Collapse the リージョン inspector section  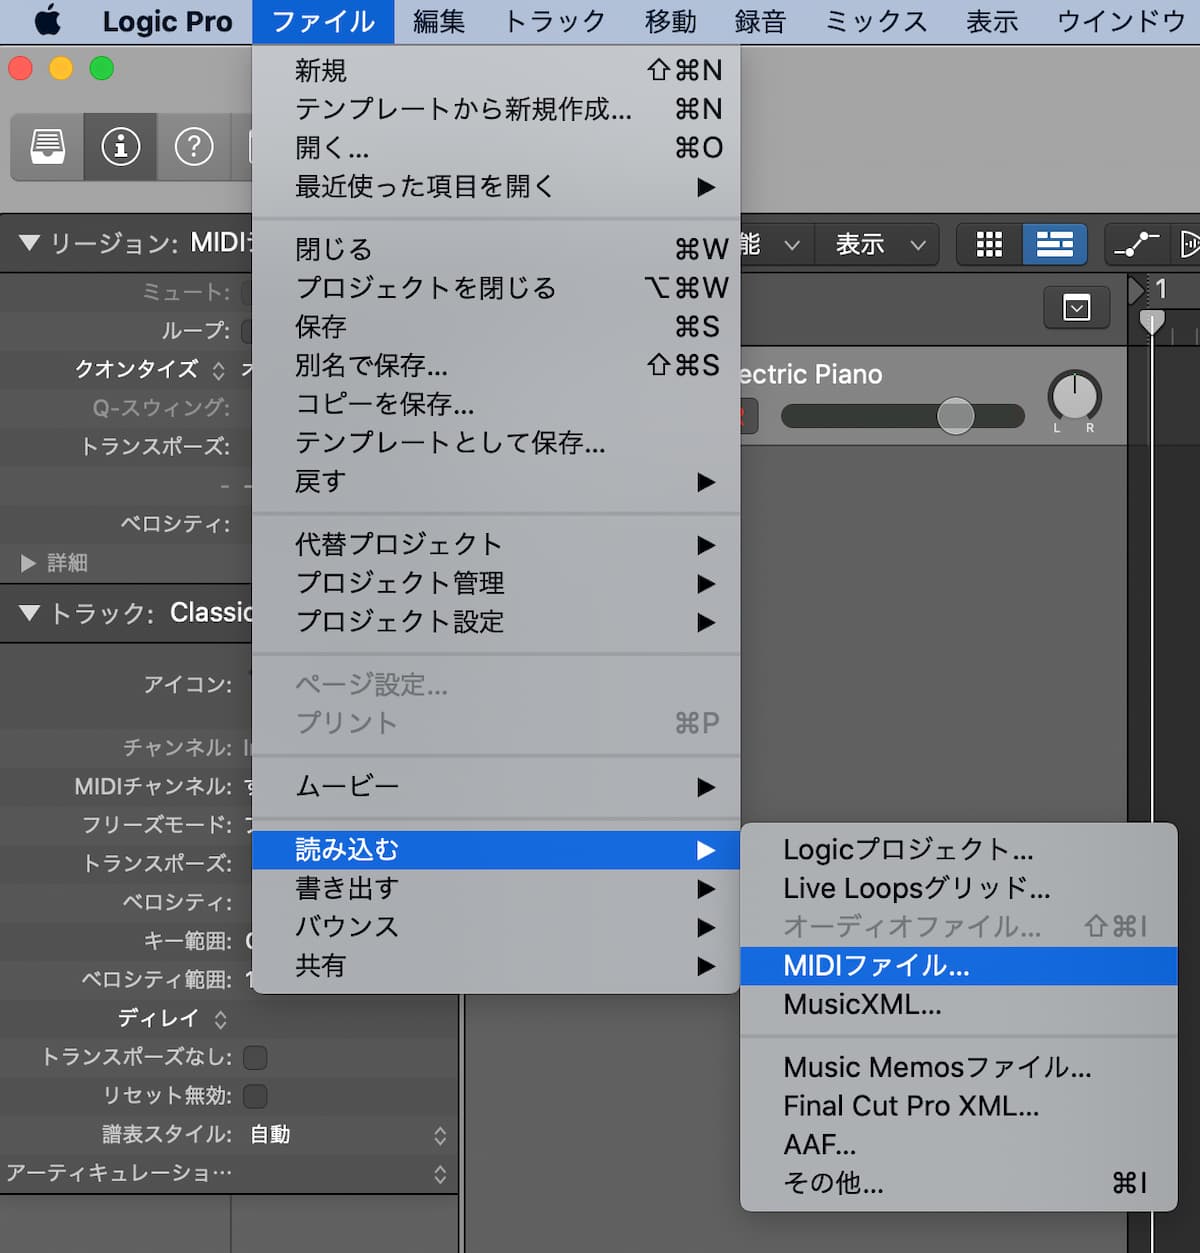[30, 243]
